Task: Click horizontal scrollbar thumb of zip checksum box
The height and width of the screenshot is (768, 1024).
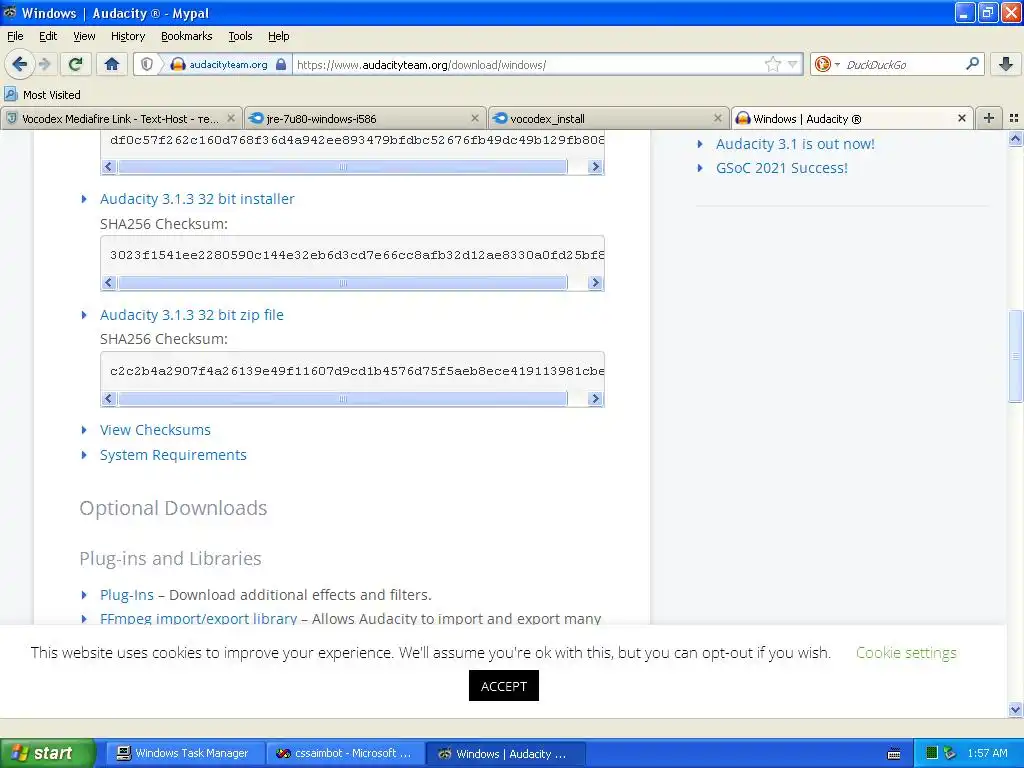Action: [x=343, y=398]
